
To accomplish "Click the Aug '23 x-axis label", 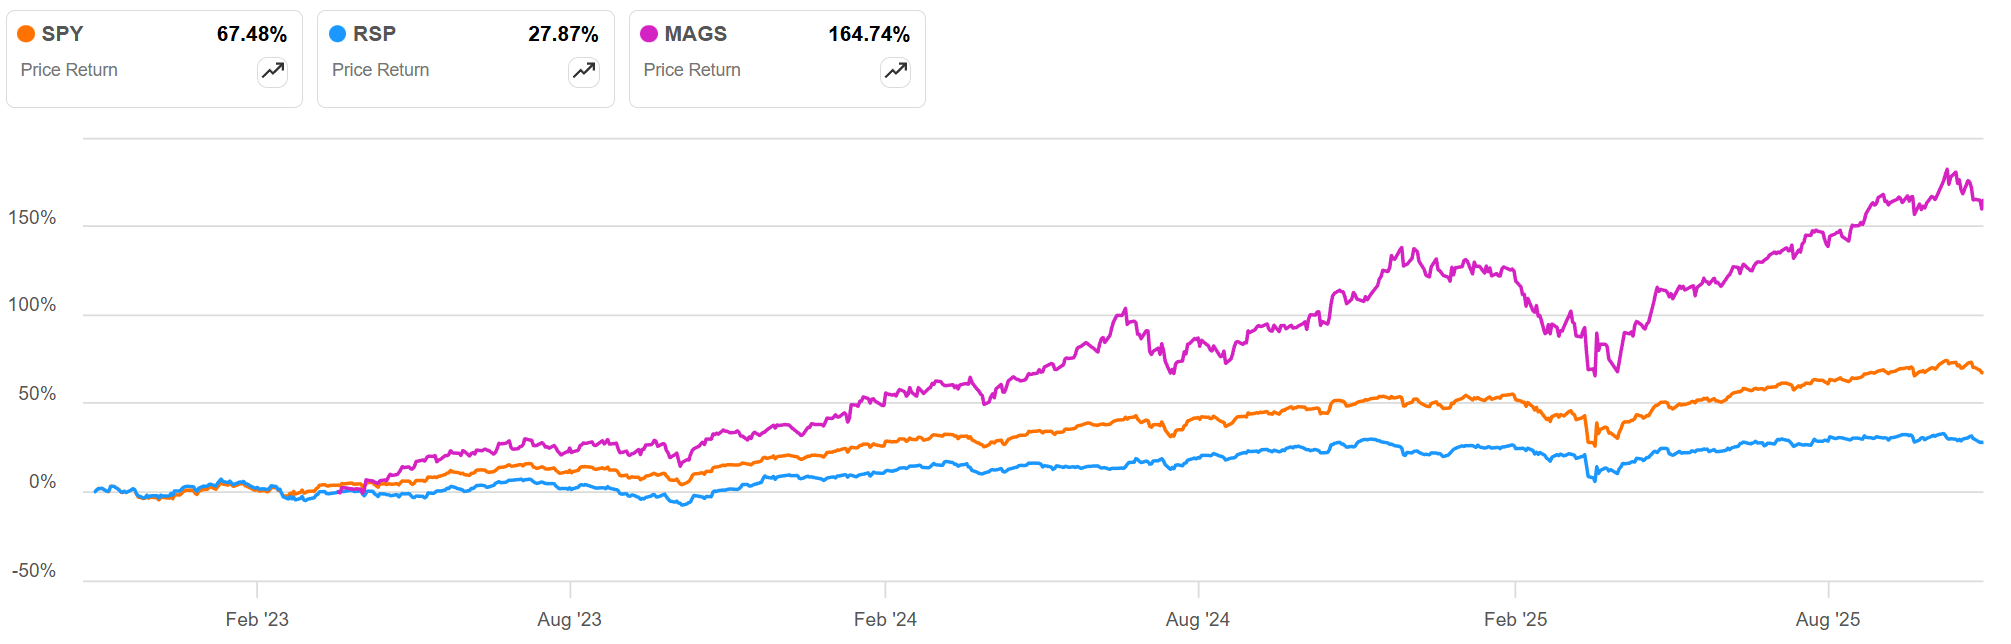I will point(569,619).
